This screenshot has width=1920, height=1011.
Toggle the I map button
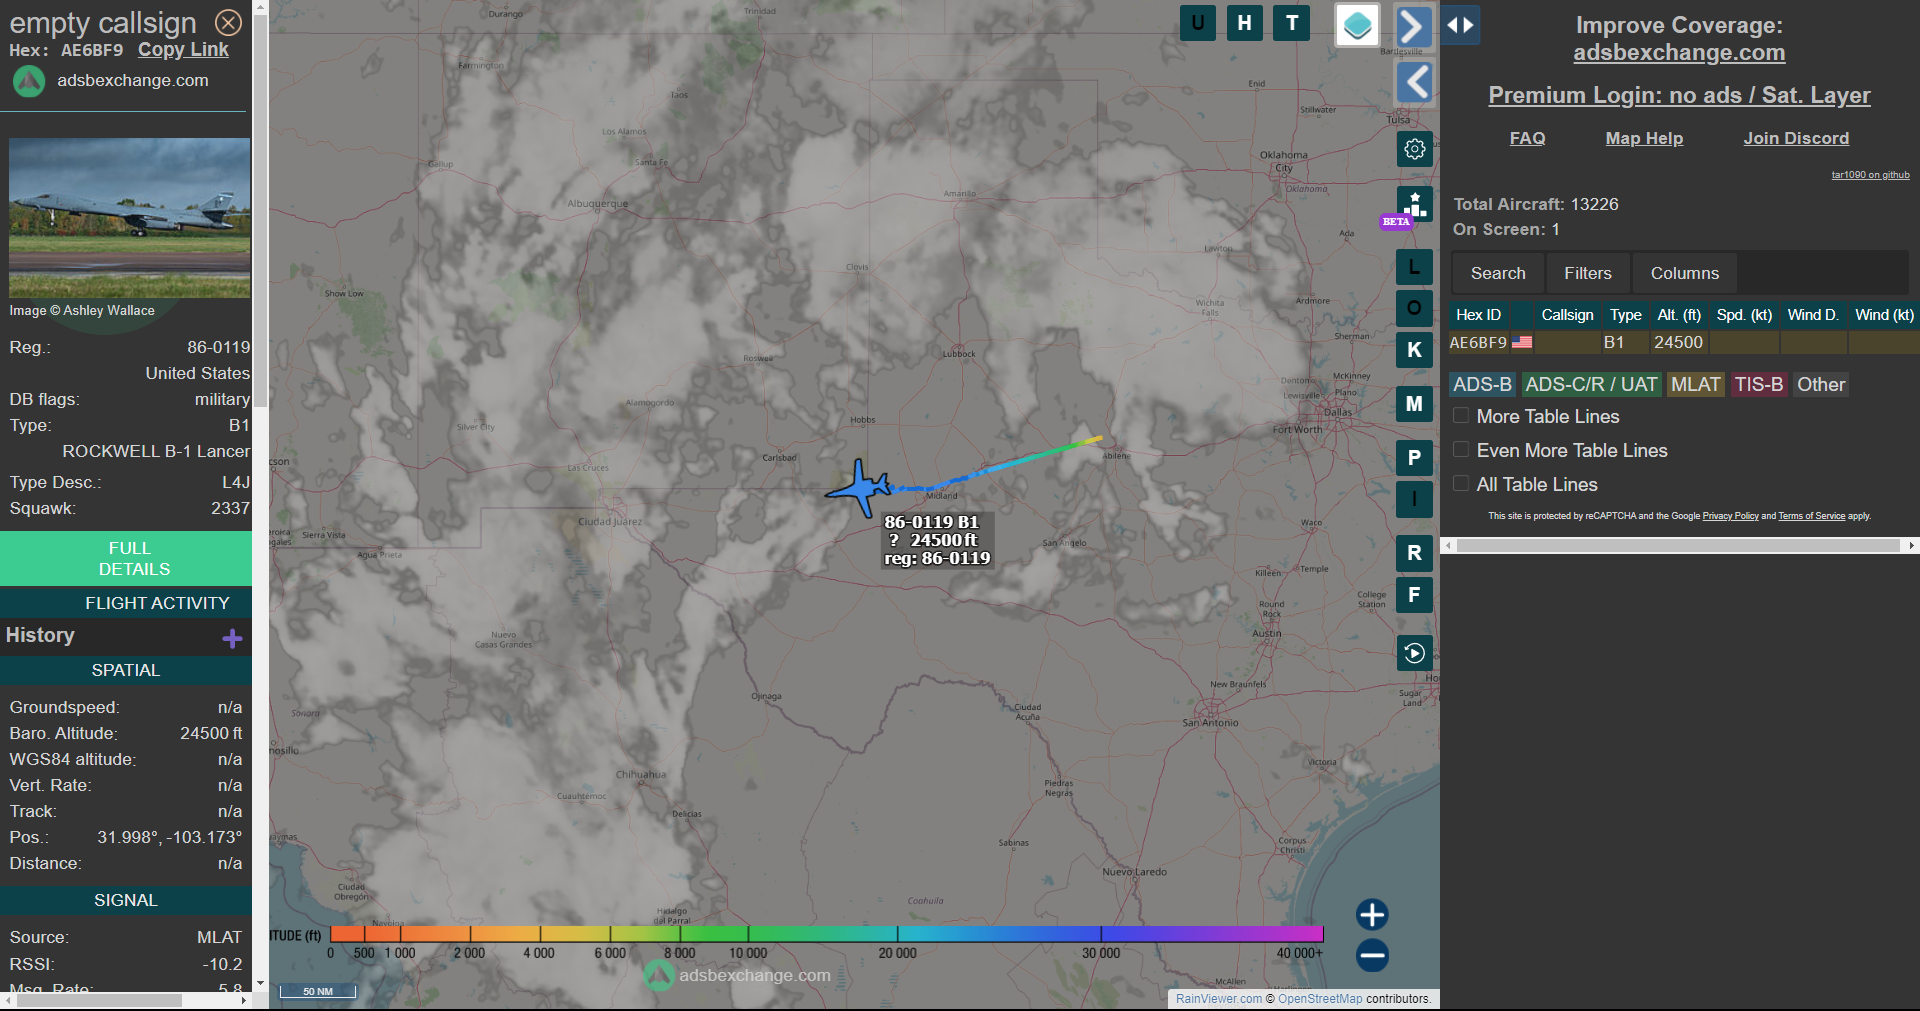point(1414,499)
